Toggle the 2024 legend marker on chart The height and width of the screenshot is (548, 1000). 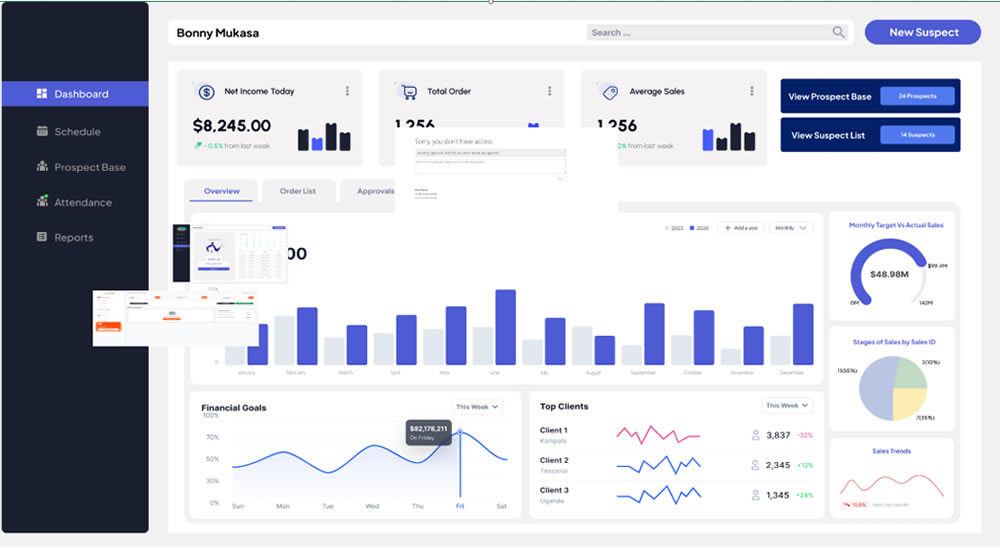click(x=692, y=228)
